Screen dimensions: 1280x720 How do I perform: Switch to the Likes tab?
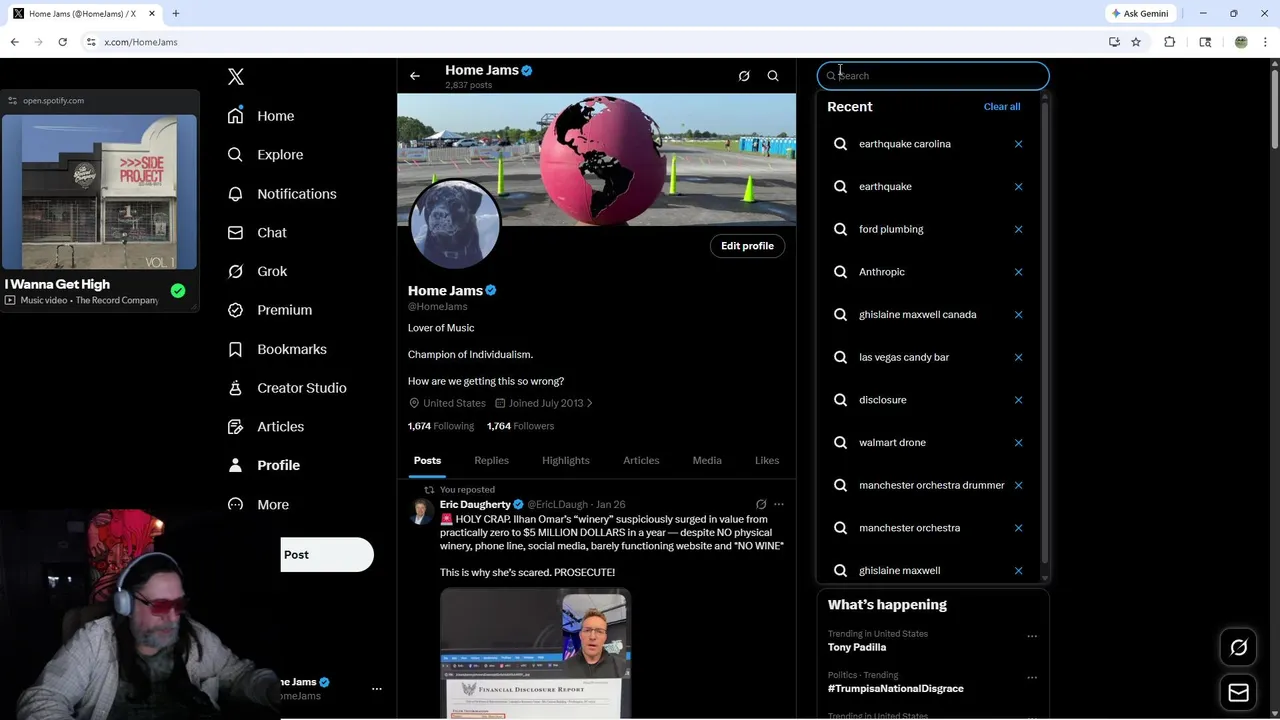pyautogui.click(x=767, y=461)
